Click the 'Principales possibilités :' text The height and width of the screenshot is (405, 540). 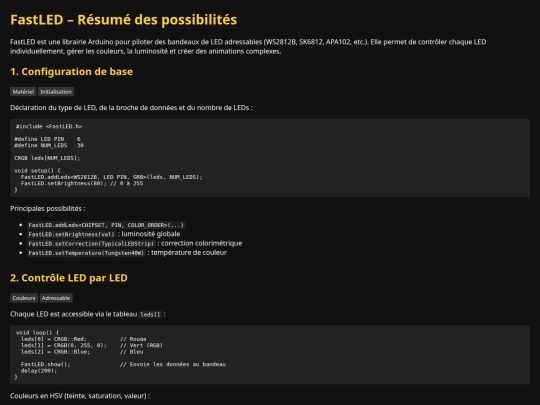click(x=48, y=209)
